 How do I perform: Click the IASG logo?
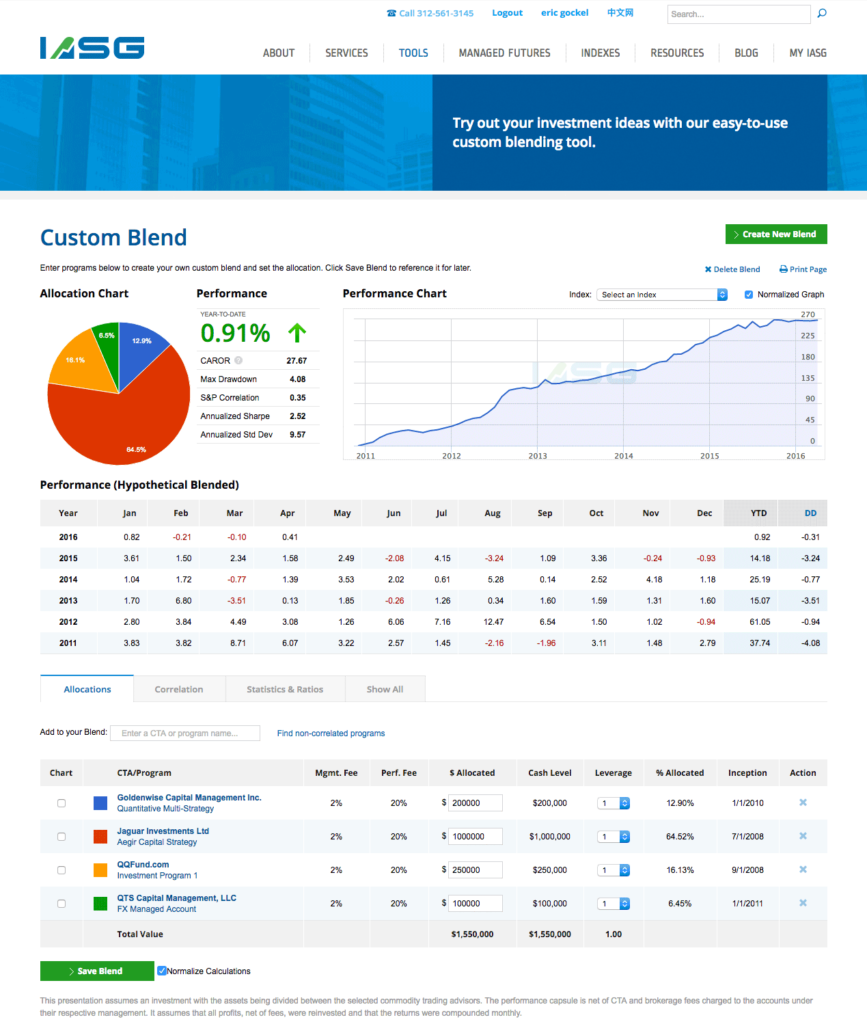(x=92, y=48)
